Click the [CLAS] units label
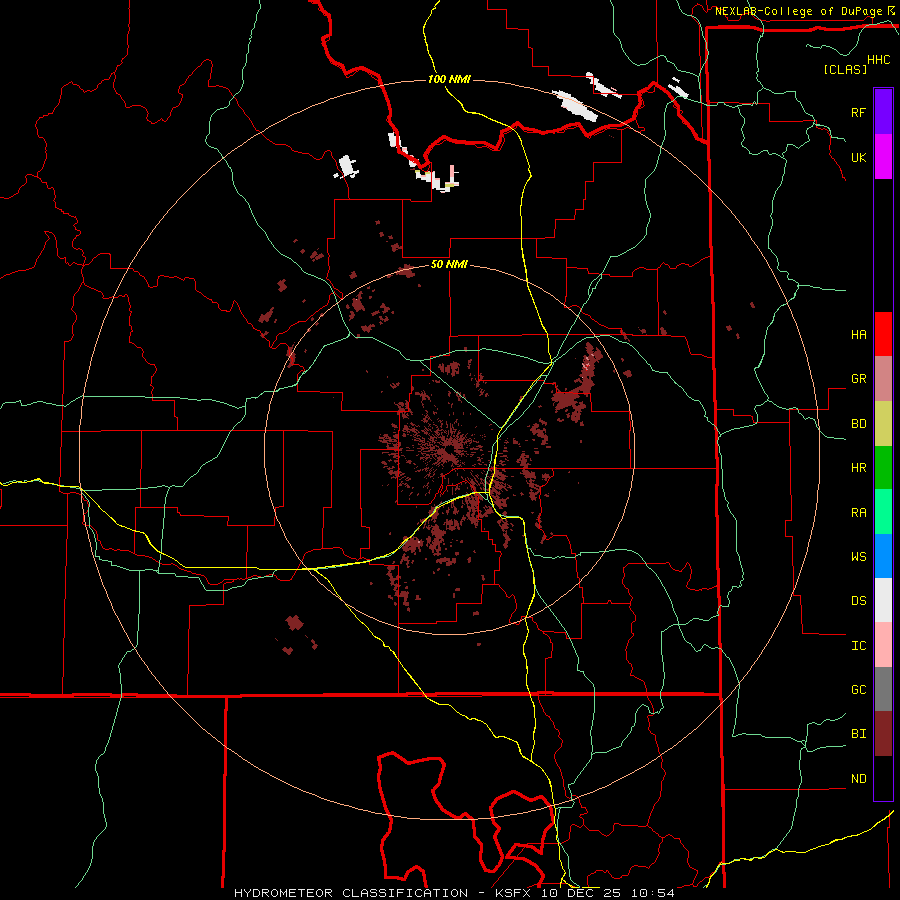Screen dimensions: 900x900 [x=845, y=69]
